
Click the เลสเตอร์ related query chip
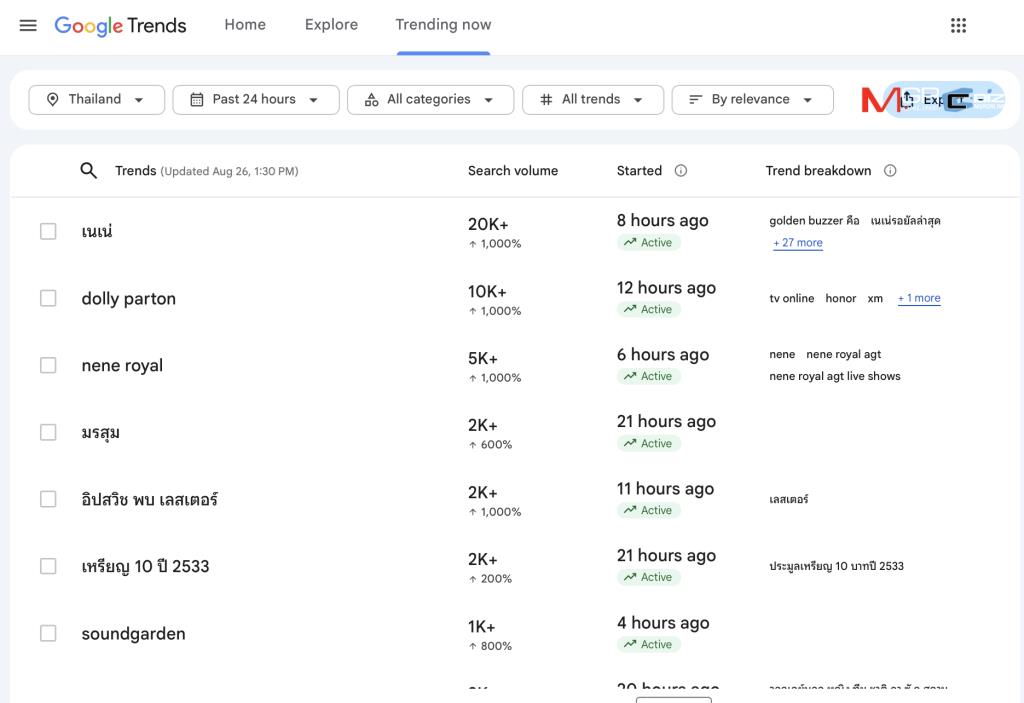point(788,499)
